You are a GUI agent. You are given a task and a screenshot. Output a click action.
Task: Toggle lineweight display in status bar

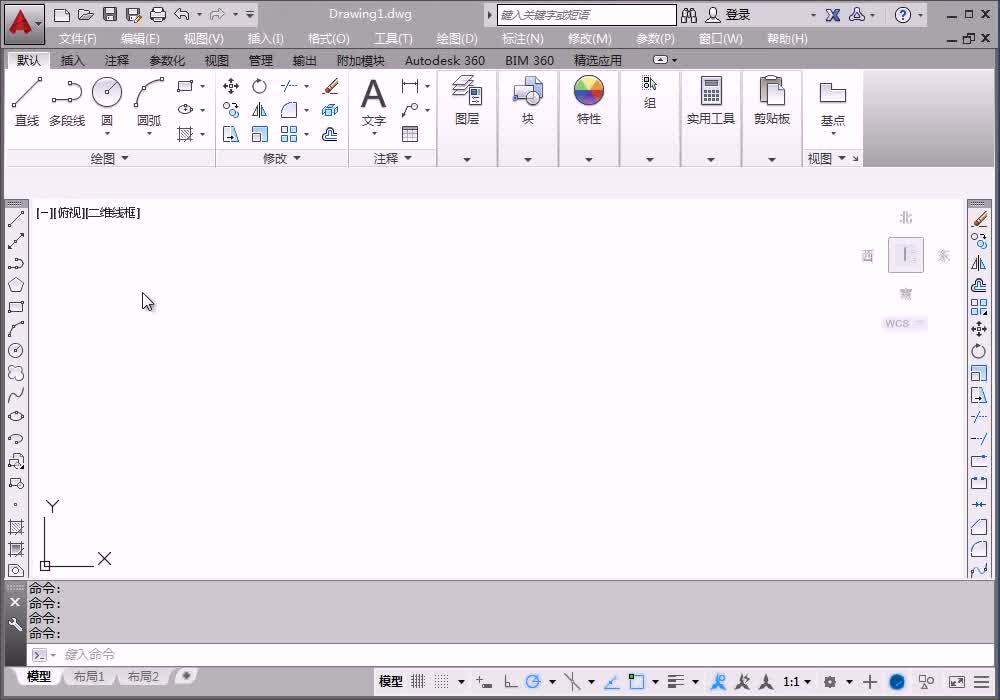pyautogui.click(x=675, y=682)
